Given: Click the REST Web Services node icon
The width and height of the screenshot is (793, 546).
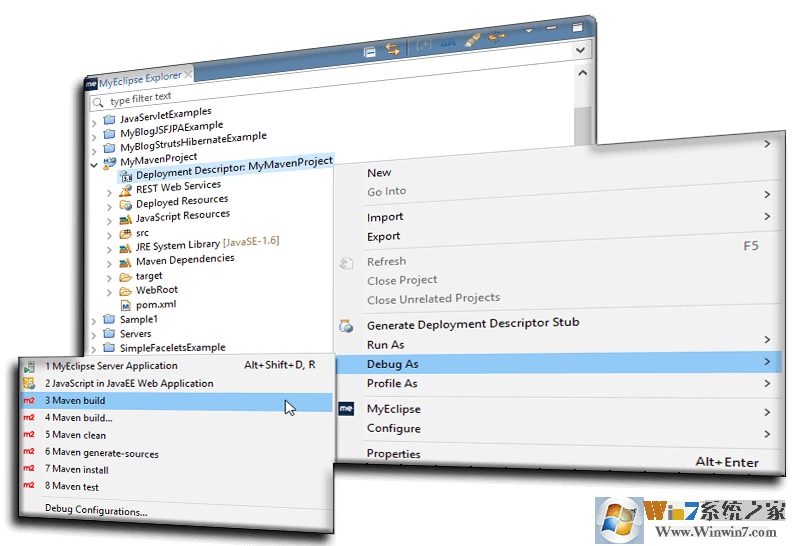Looking at the screenshot, I should point(125,189).
